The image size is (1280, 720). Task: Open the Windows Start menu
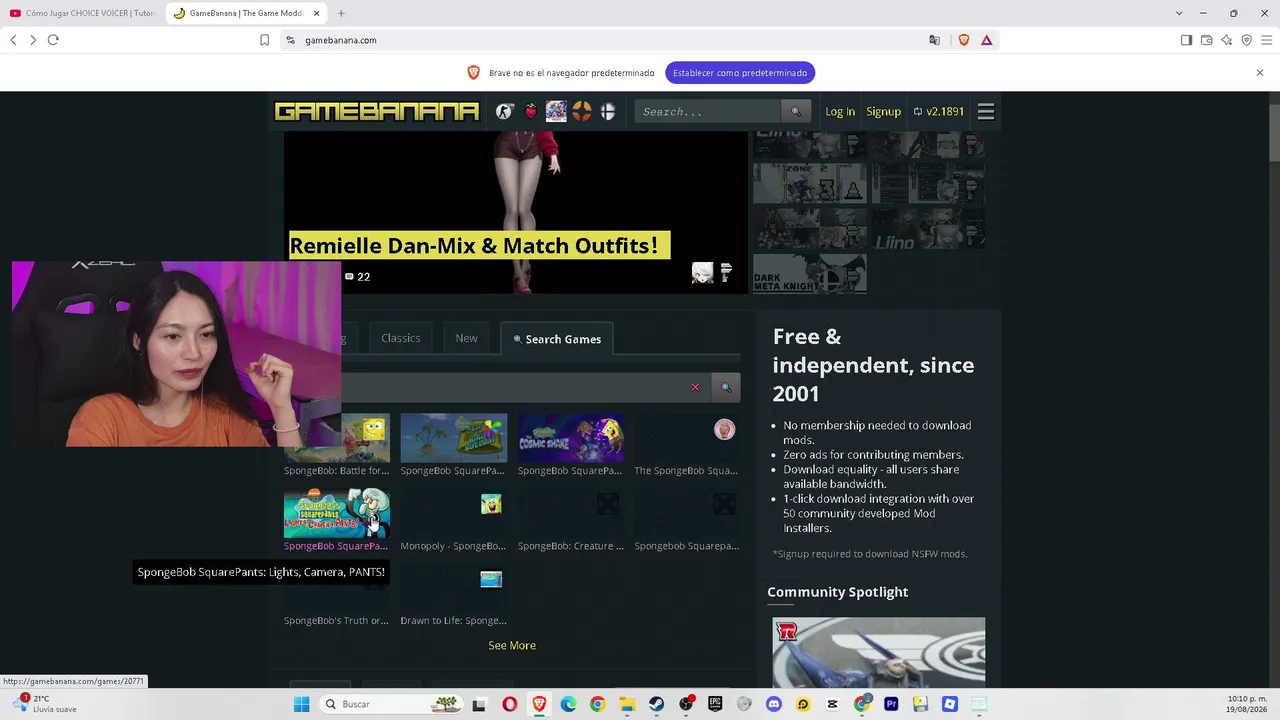(301, 704)
